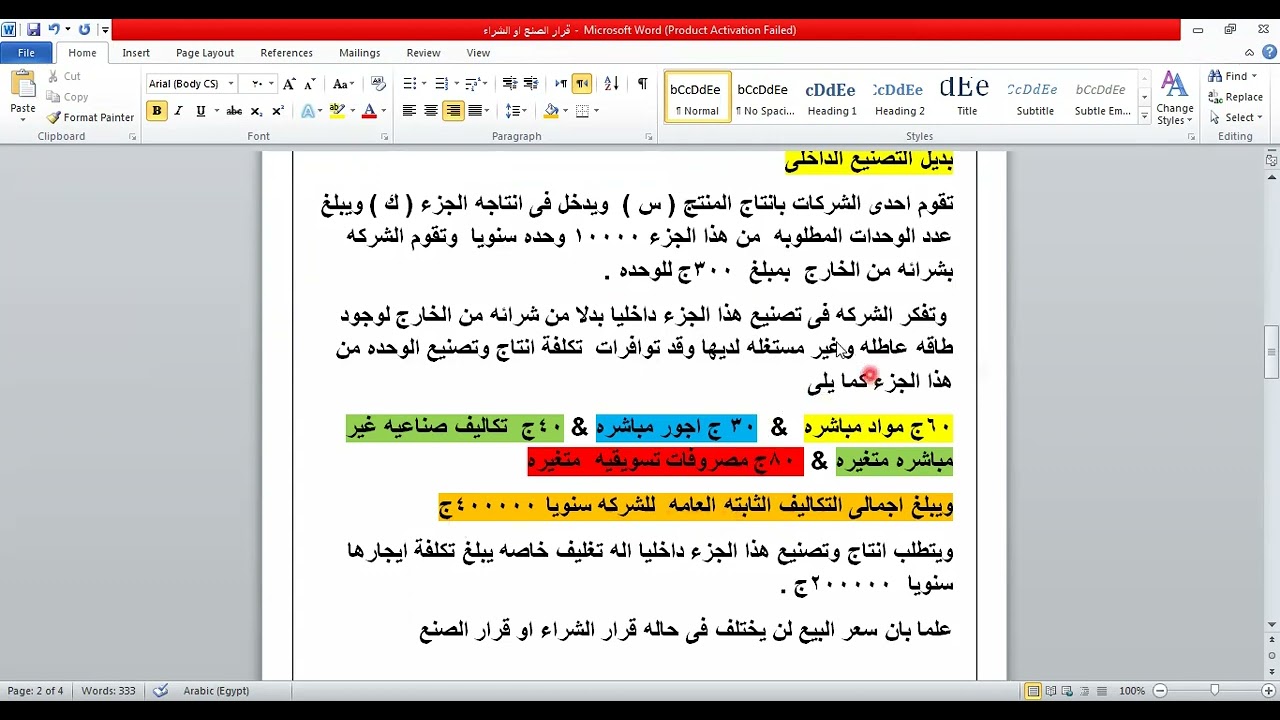
Task: Open the Bullets list dropdown
Action: click(424, 84)
